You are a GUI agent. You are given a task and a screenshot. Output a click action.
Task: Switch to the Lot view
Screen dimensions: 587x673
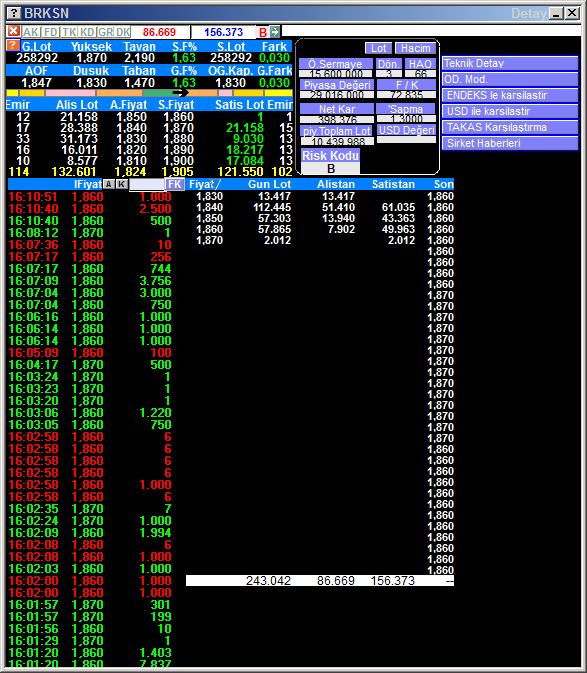point(378,48)
